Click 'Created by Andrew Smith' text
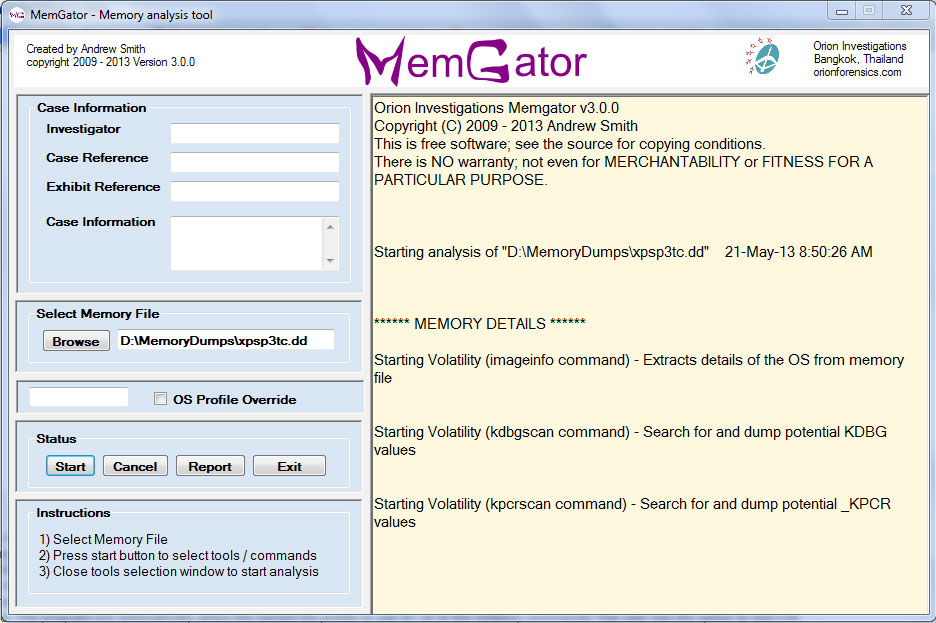The width and height of the screenshot is (936, 623). pos(86,49)
